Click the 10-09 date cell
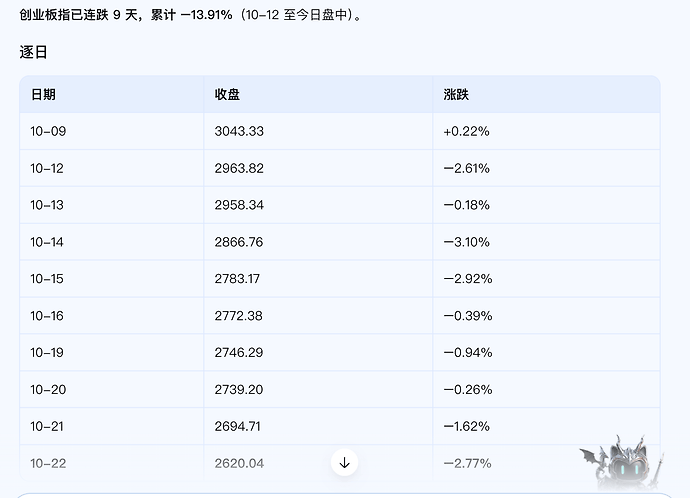690x498 pixels. coord(48,131)
